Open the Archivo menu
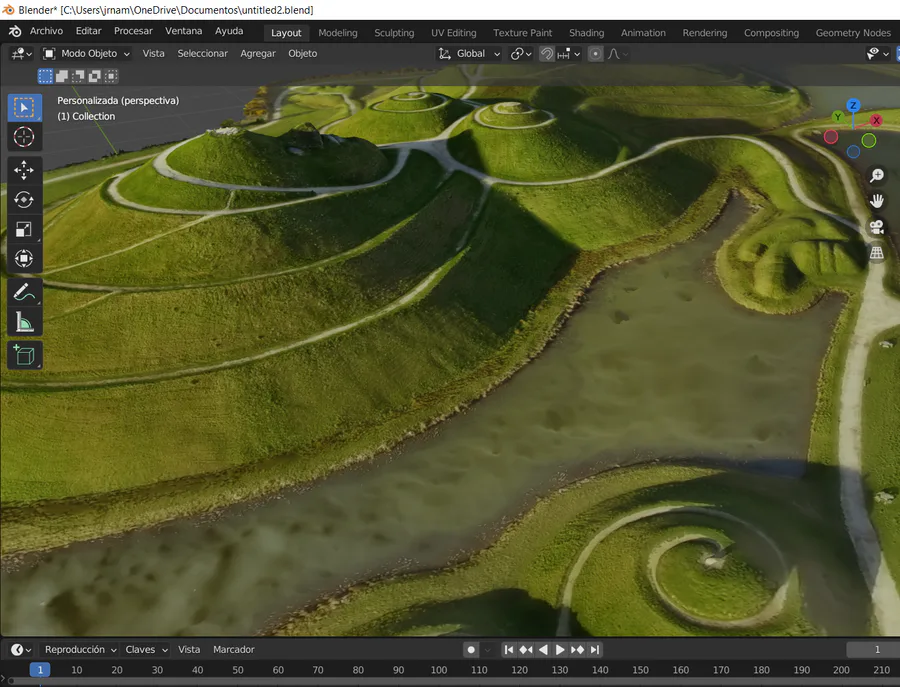900x687 pixels. tap(46, 31)
